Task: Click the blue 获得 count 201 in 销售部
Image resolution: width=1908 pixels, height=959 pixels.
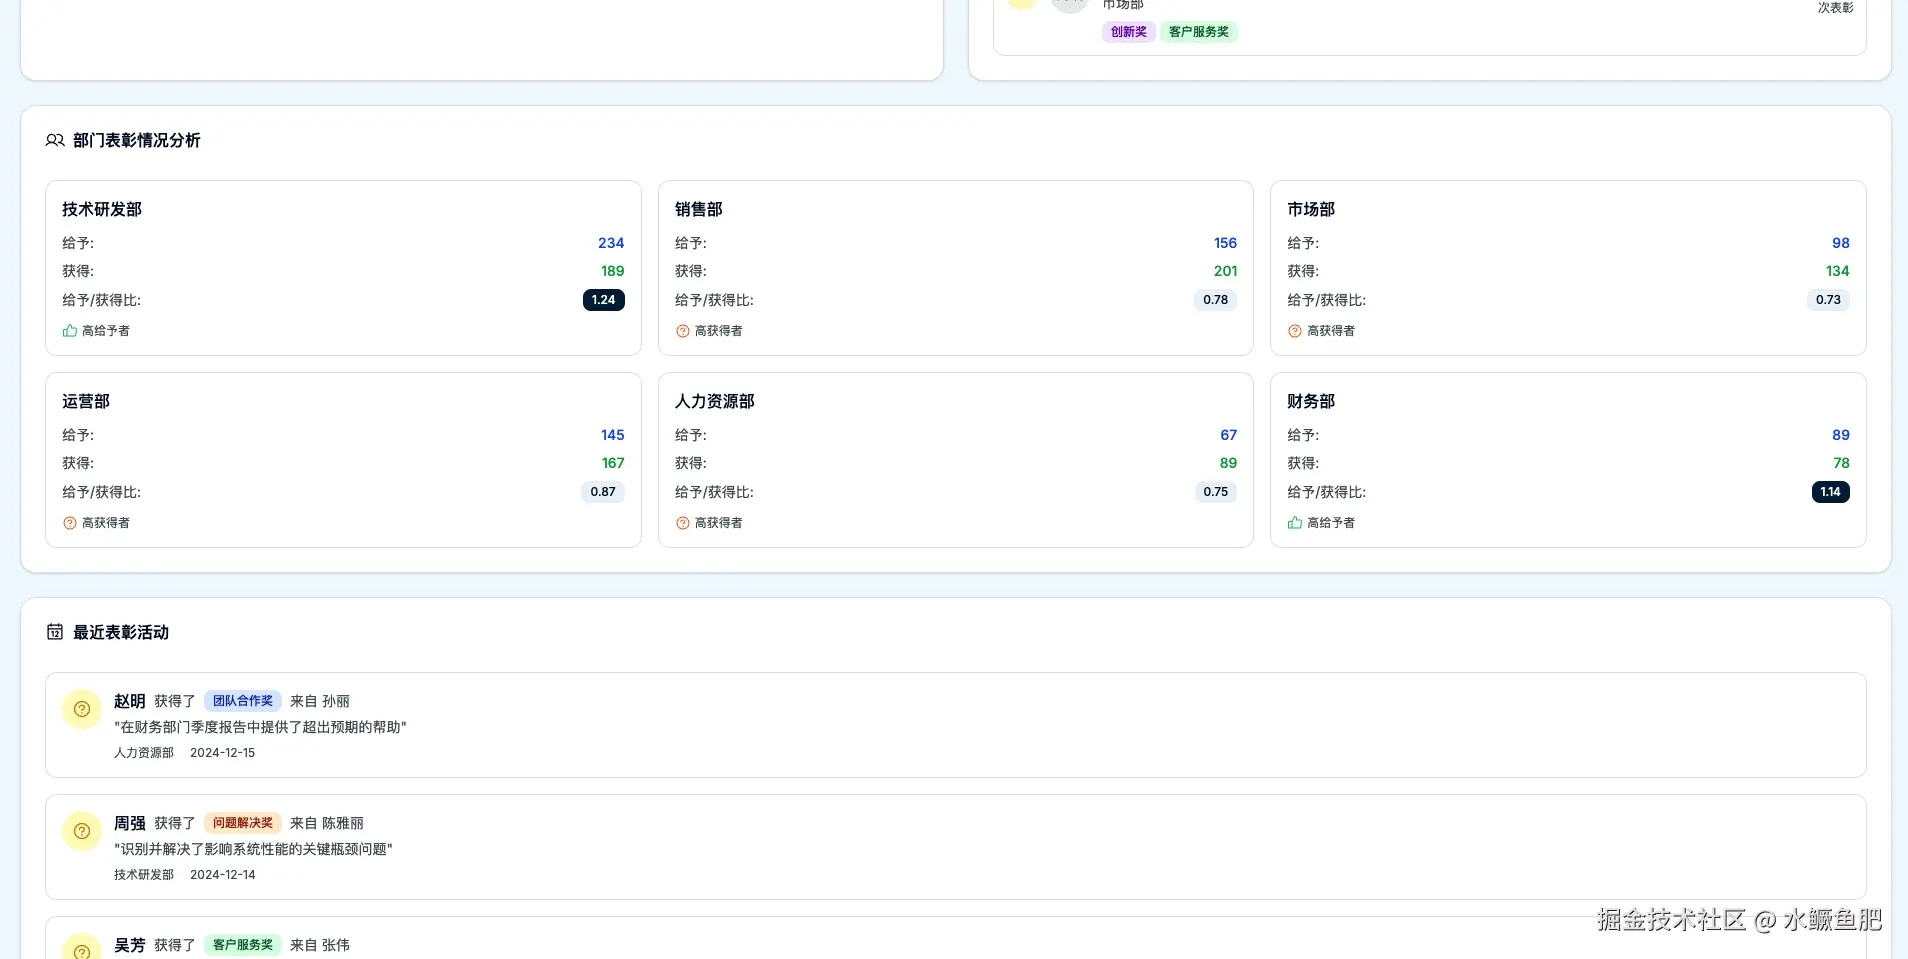Action: tap(1225, 270)
